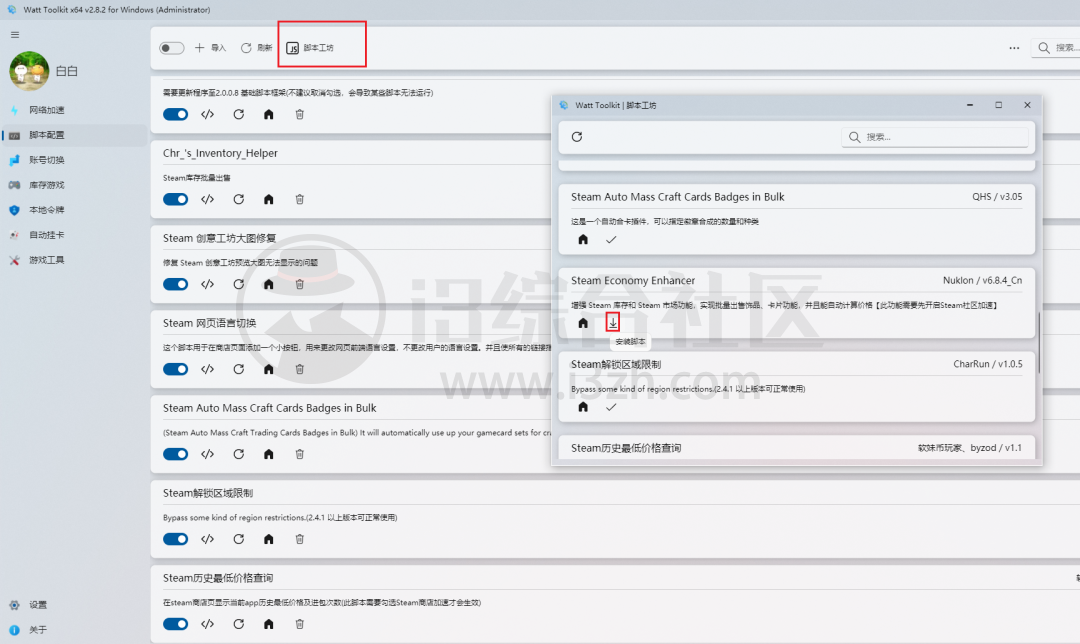Open 本地令牌 in the sidebar
Screen dimensions: 1080x644
74,210
